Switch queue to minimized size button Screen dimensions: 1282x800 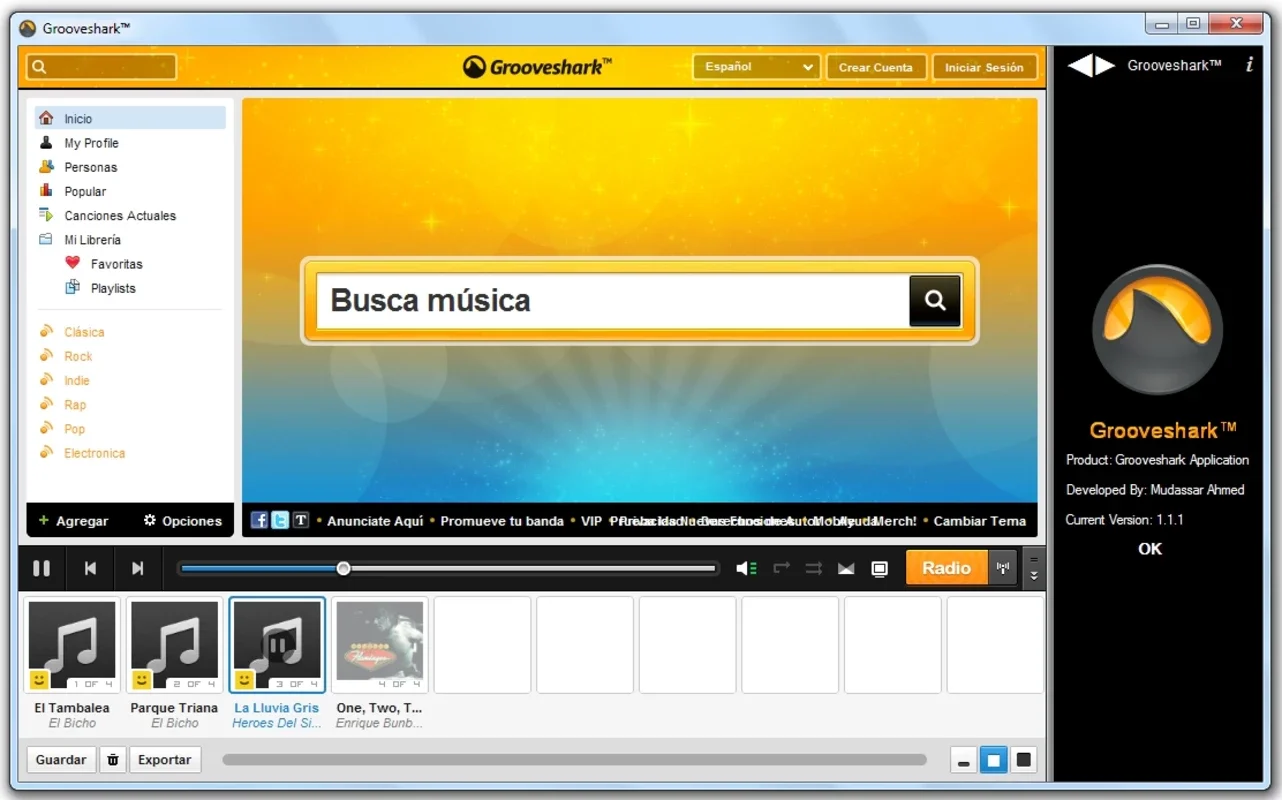(x=964, y=761)
